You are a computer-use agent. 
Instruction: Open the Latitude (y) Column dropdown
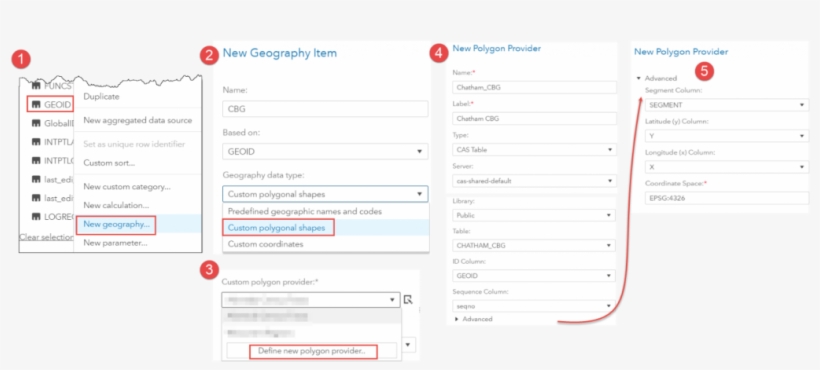pyautogui.click(x=726, y=136)
